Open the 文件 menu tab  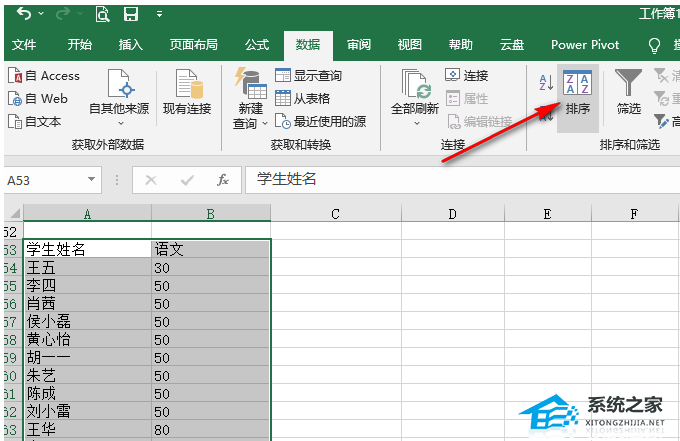24,45
